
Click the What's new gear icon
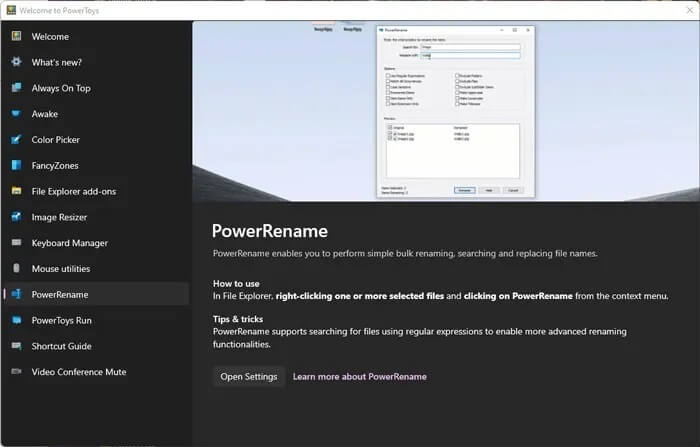pos(17,62)
